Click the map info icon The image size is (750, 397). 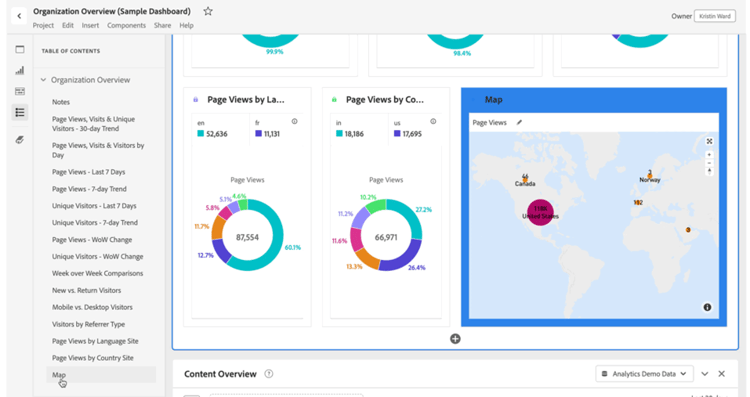point(707,307)
